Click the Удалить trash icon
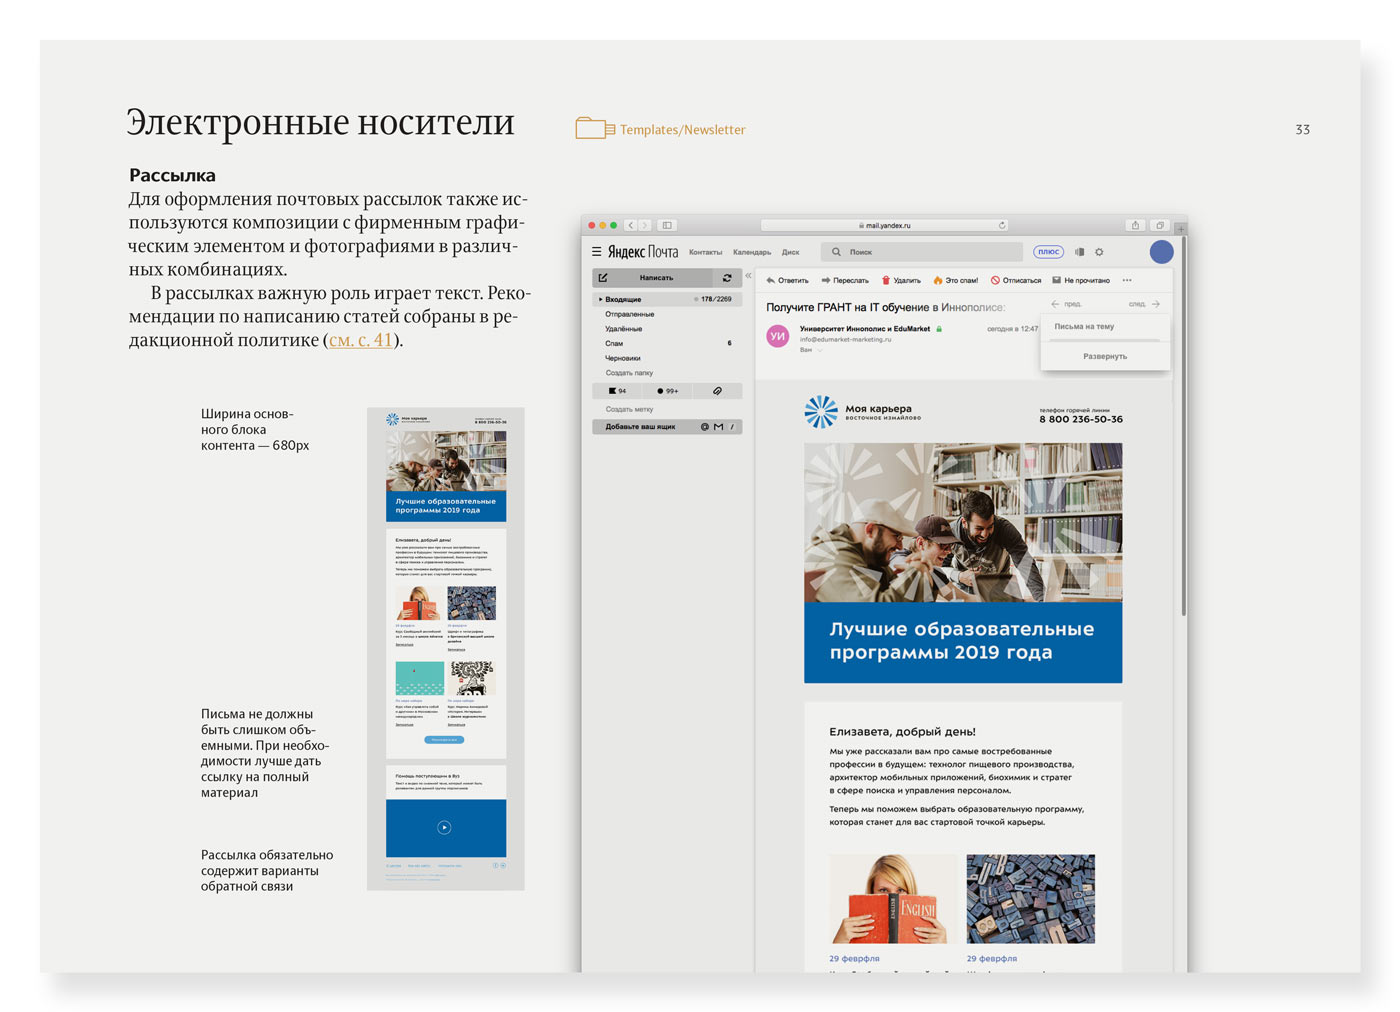Screen dimensions: 1400x1012 [x=885, y=281]
